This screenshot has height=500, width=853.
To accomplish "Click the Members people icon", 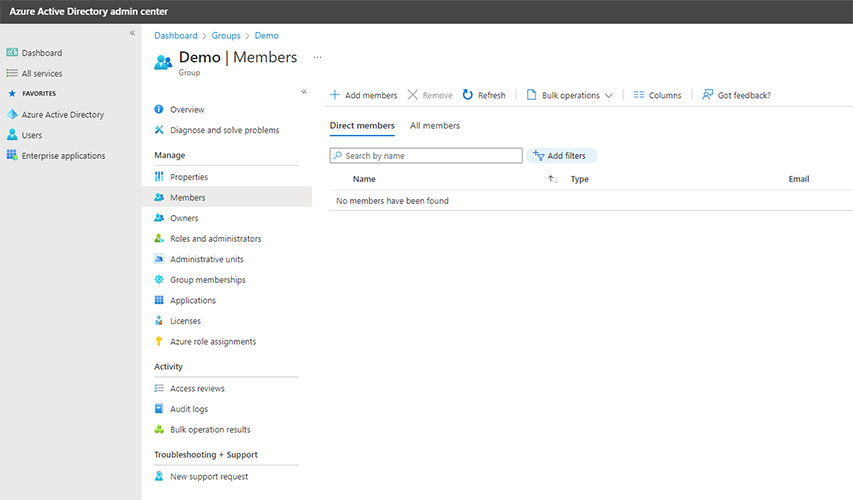I will (159, 197).
